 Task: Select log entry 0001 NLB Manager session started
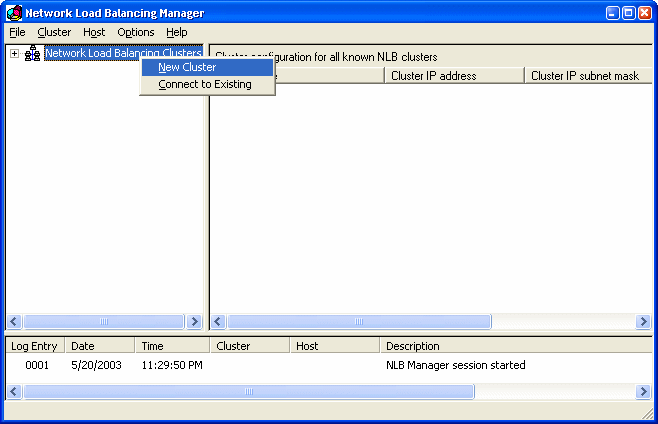329,365
